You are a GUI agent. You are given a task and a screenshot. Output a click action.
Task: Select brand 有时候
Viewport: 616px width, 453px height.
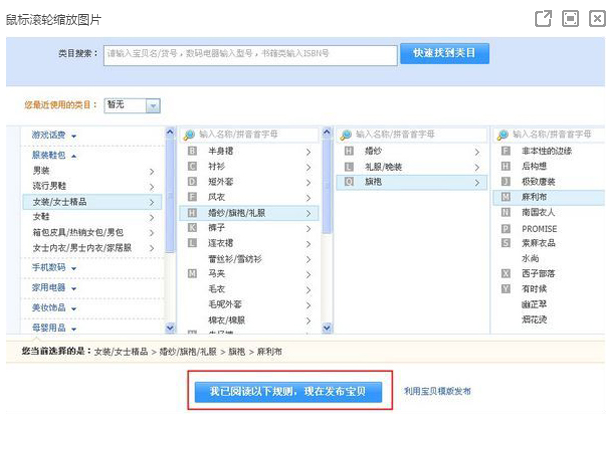click(x=549, y=289)
